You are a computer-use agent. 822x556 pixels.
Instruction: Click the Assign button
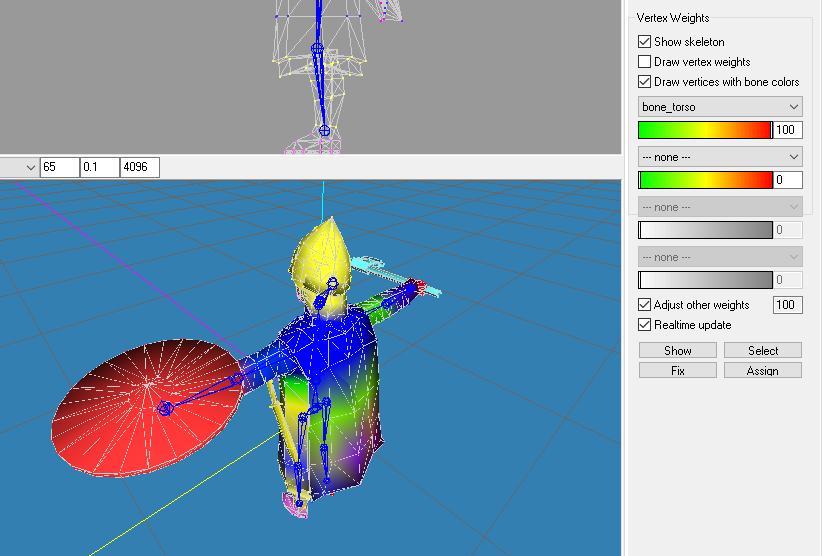763,370
